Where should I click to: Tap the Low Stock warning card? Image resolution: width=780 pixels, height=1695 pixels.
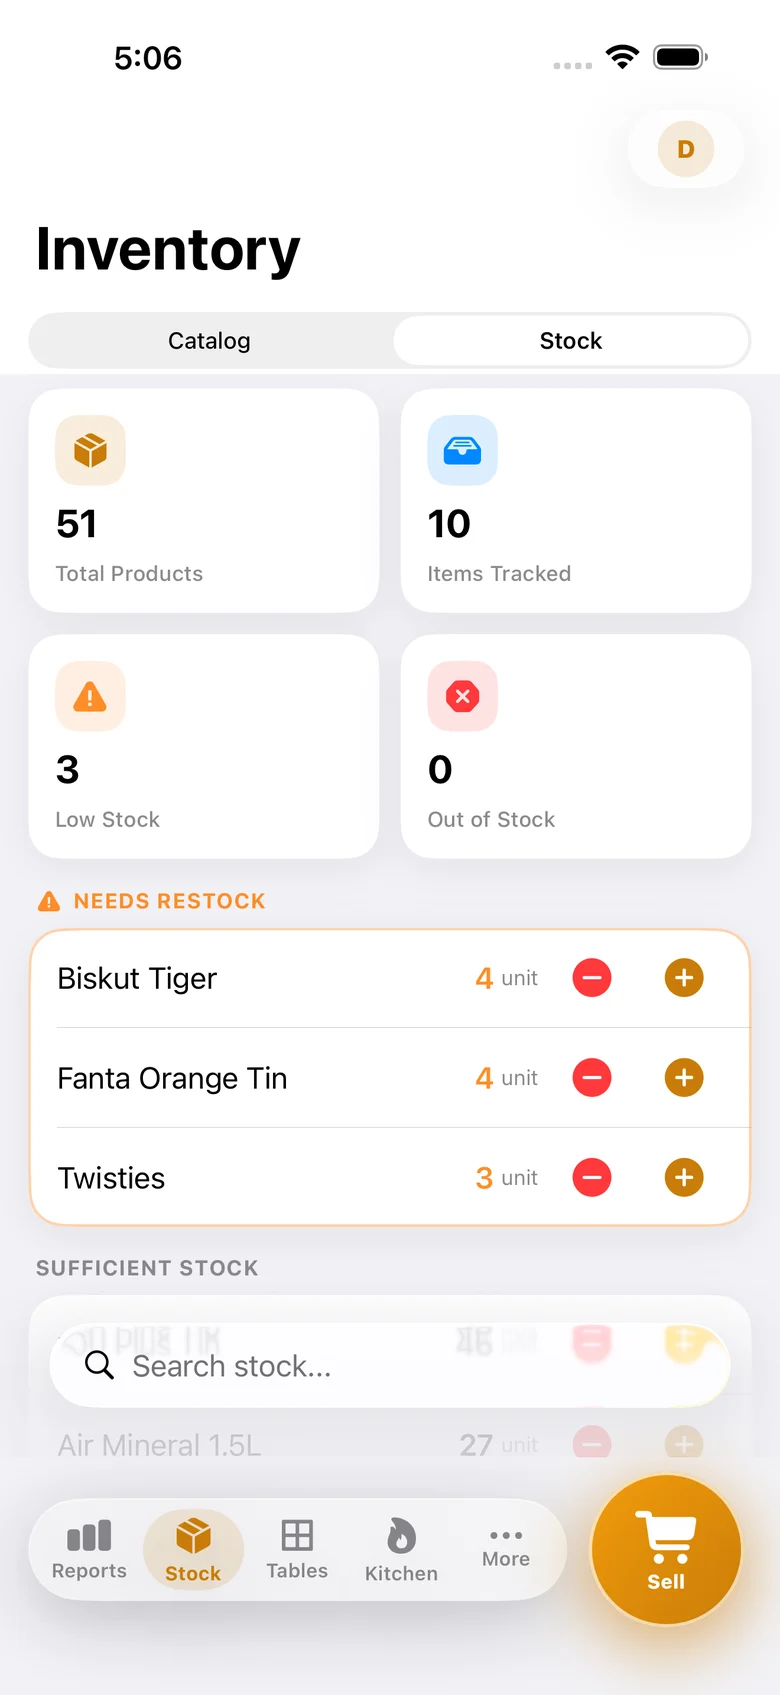pos(204,746)
